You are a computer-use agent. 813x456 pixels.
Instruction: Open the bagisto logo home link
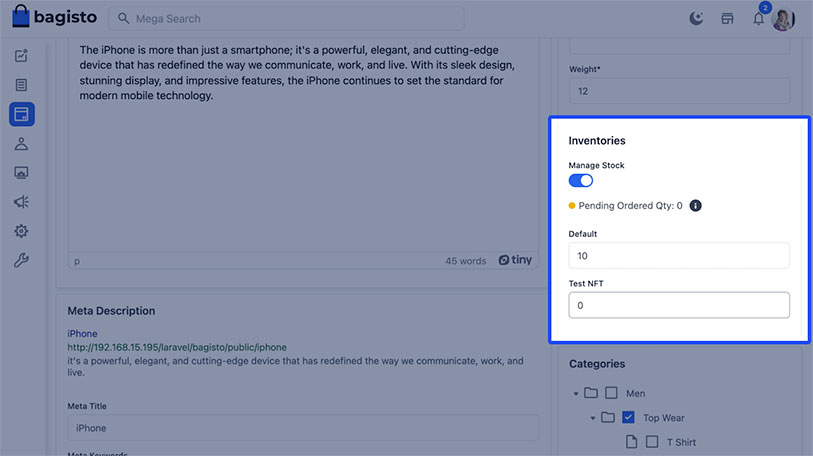tap(54, 17)
